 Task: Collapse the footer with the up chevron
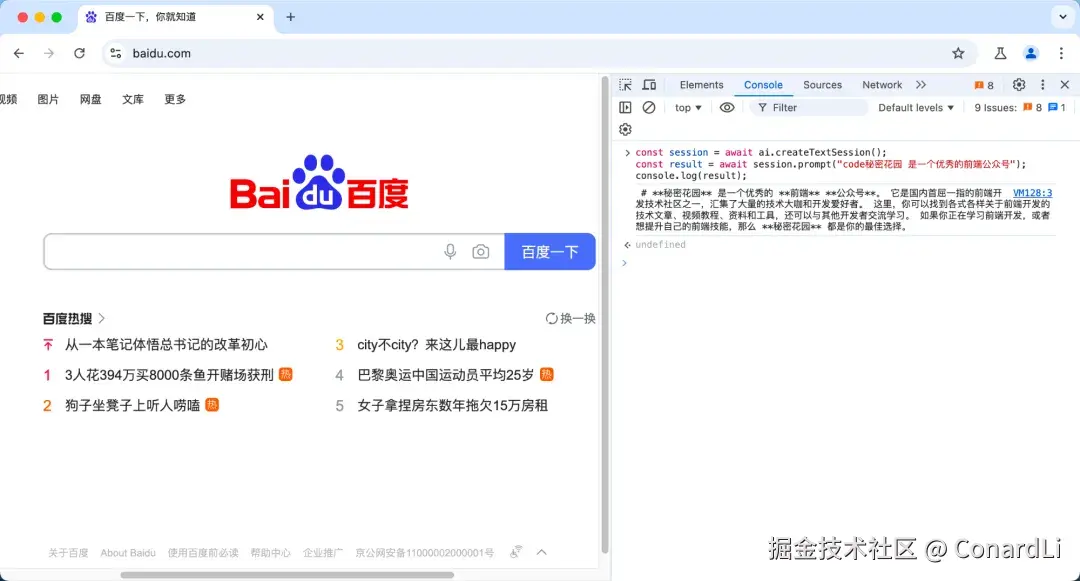[x=542, y=552]
